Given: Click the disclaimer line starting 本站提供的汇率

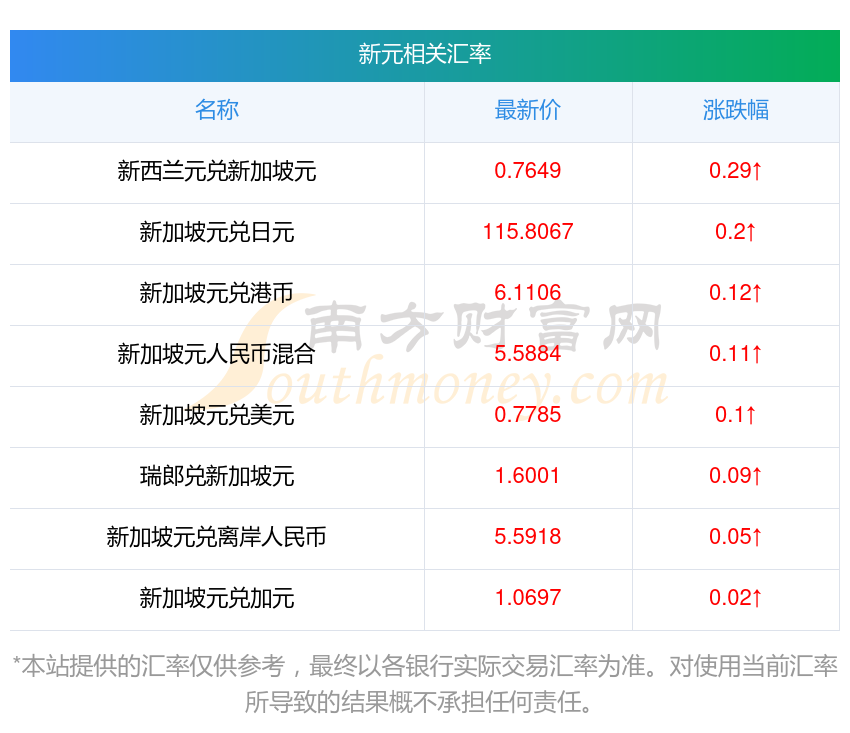Looking at the screenshot, I should click(425, 666).
